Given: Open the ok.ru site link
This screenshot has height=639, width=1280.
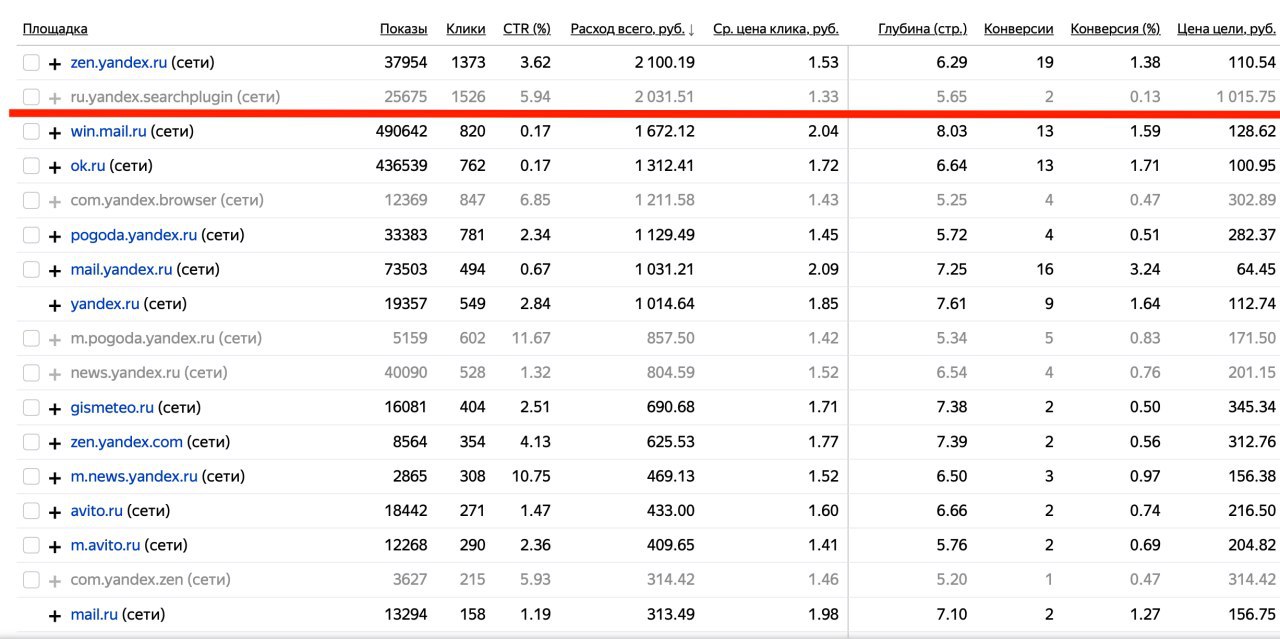Looking at the screenshot, I should [x=88, y=165].
